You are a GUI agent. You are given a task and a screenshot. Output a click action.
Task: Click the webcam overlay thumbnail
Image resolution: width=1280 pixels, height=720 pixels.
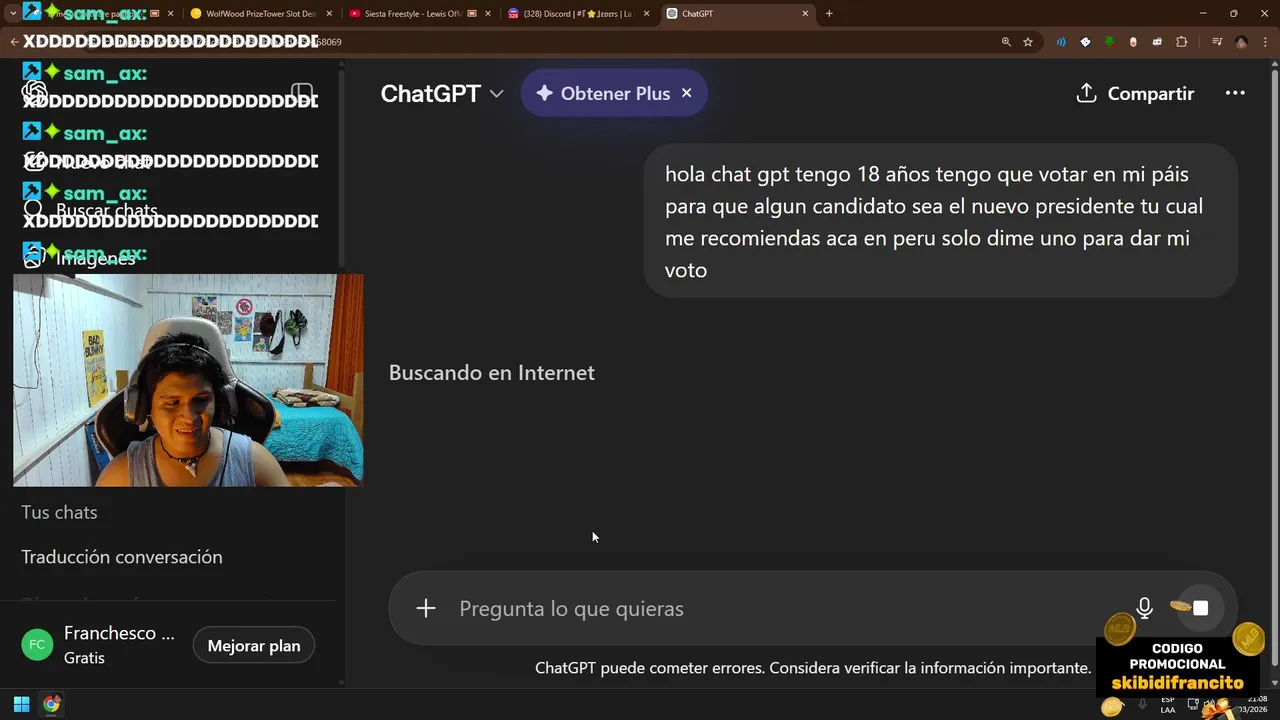pyautogui.click(x=188, y=380)
